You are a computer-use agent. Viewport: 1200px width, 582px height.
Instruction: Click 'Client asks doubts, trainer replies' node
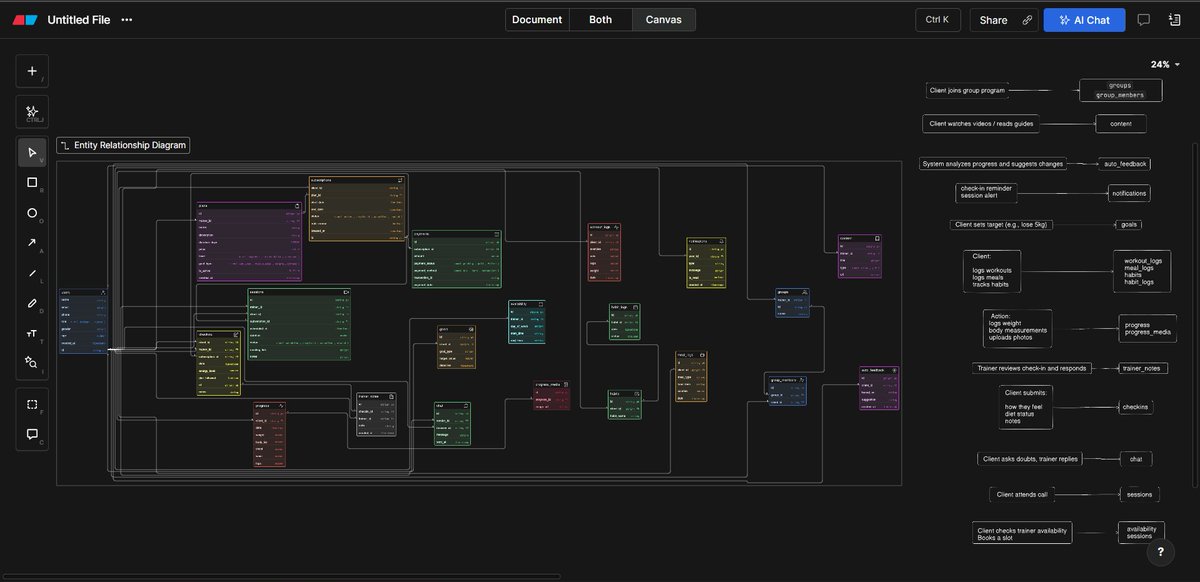point(1030,459)
